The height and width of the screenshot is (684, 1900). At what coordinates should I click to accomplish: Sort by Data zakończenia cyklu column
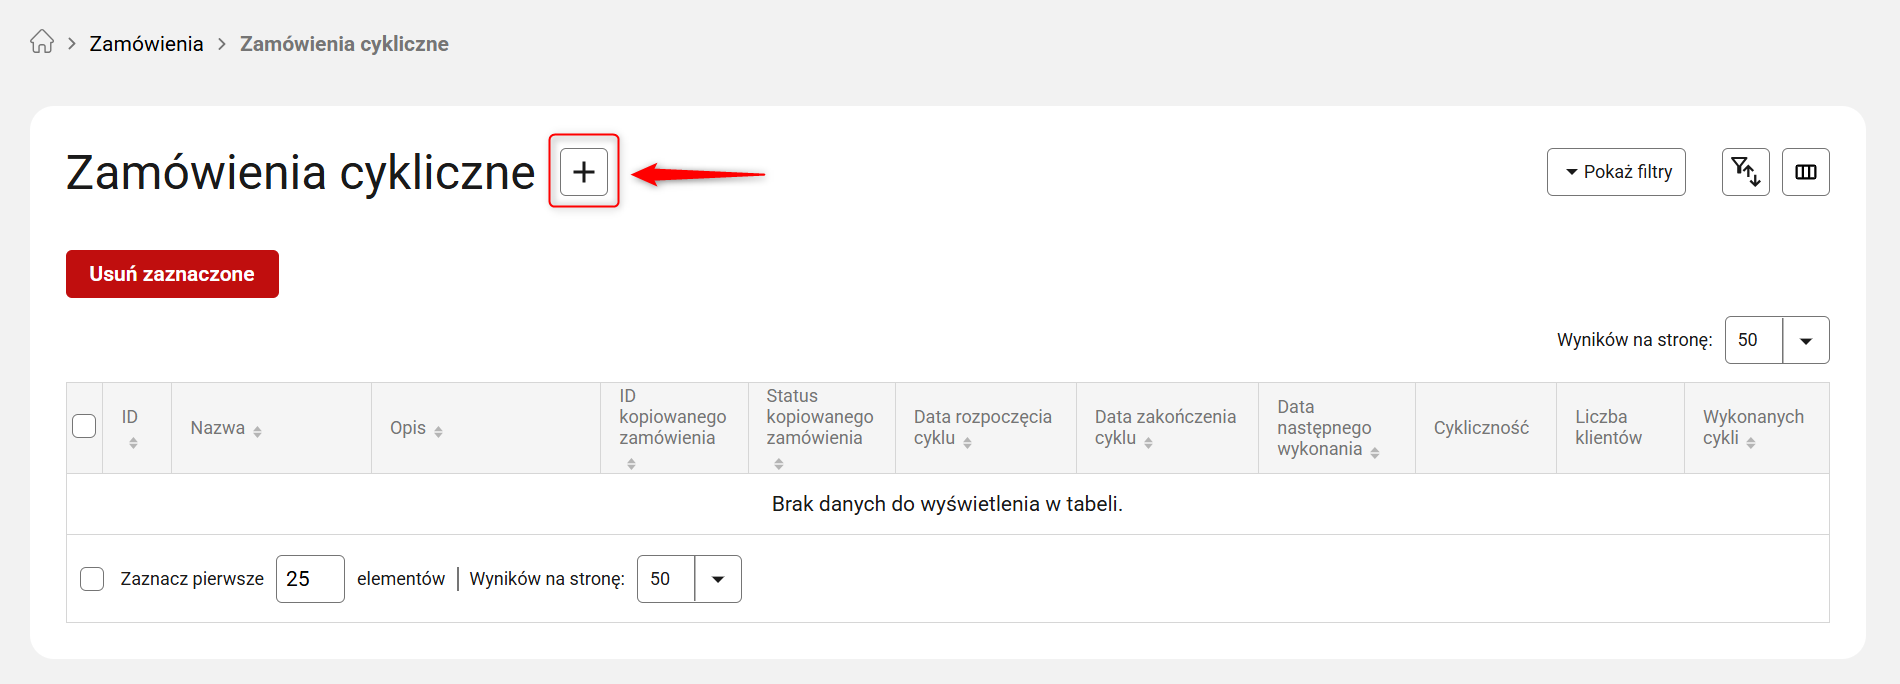point(1148,442)
